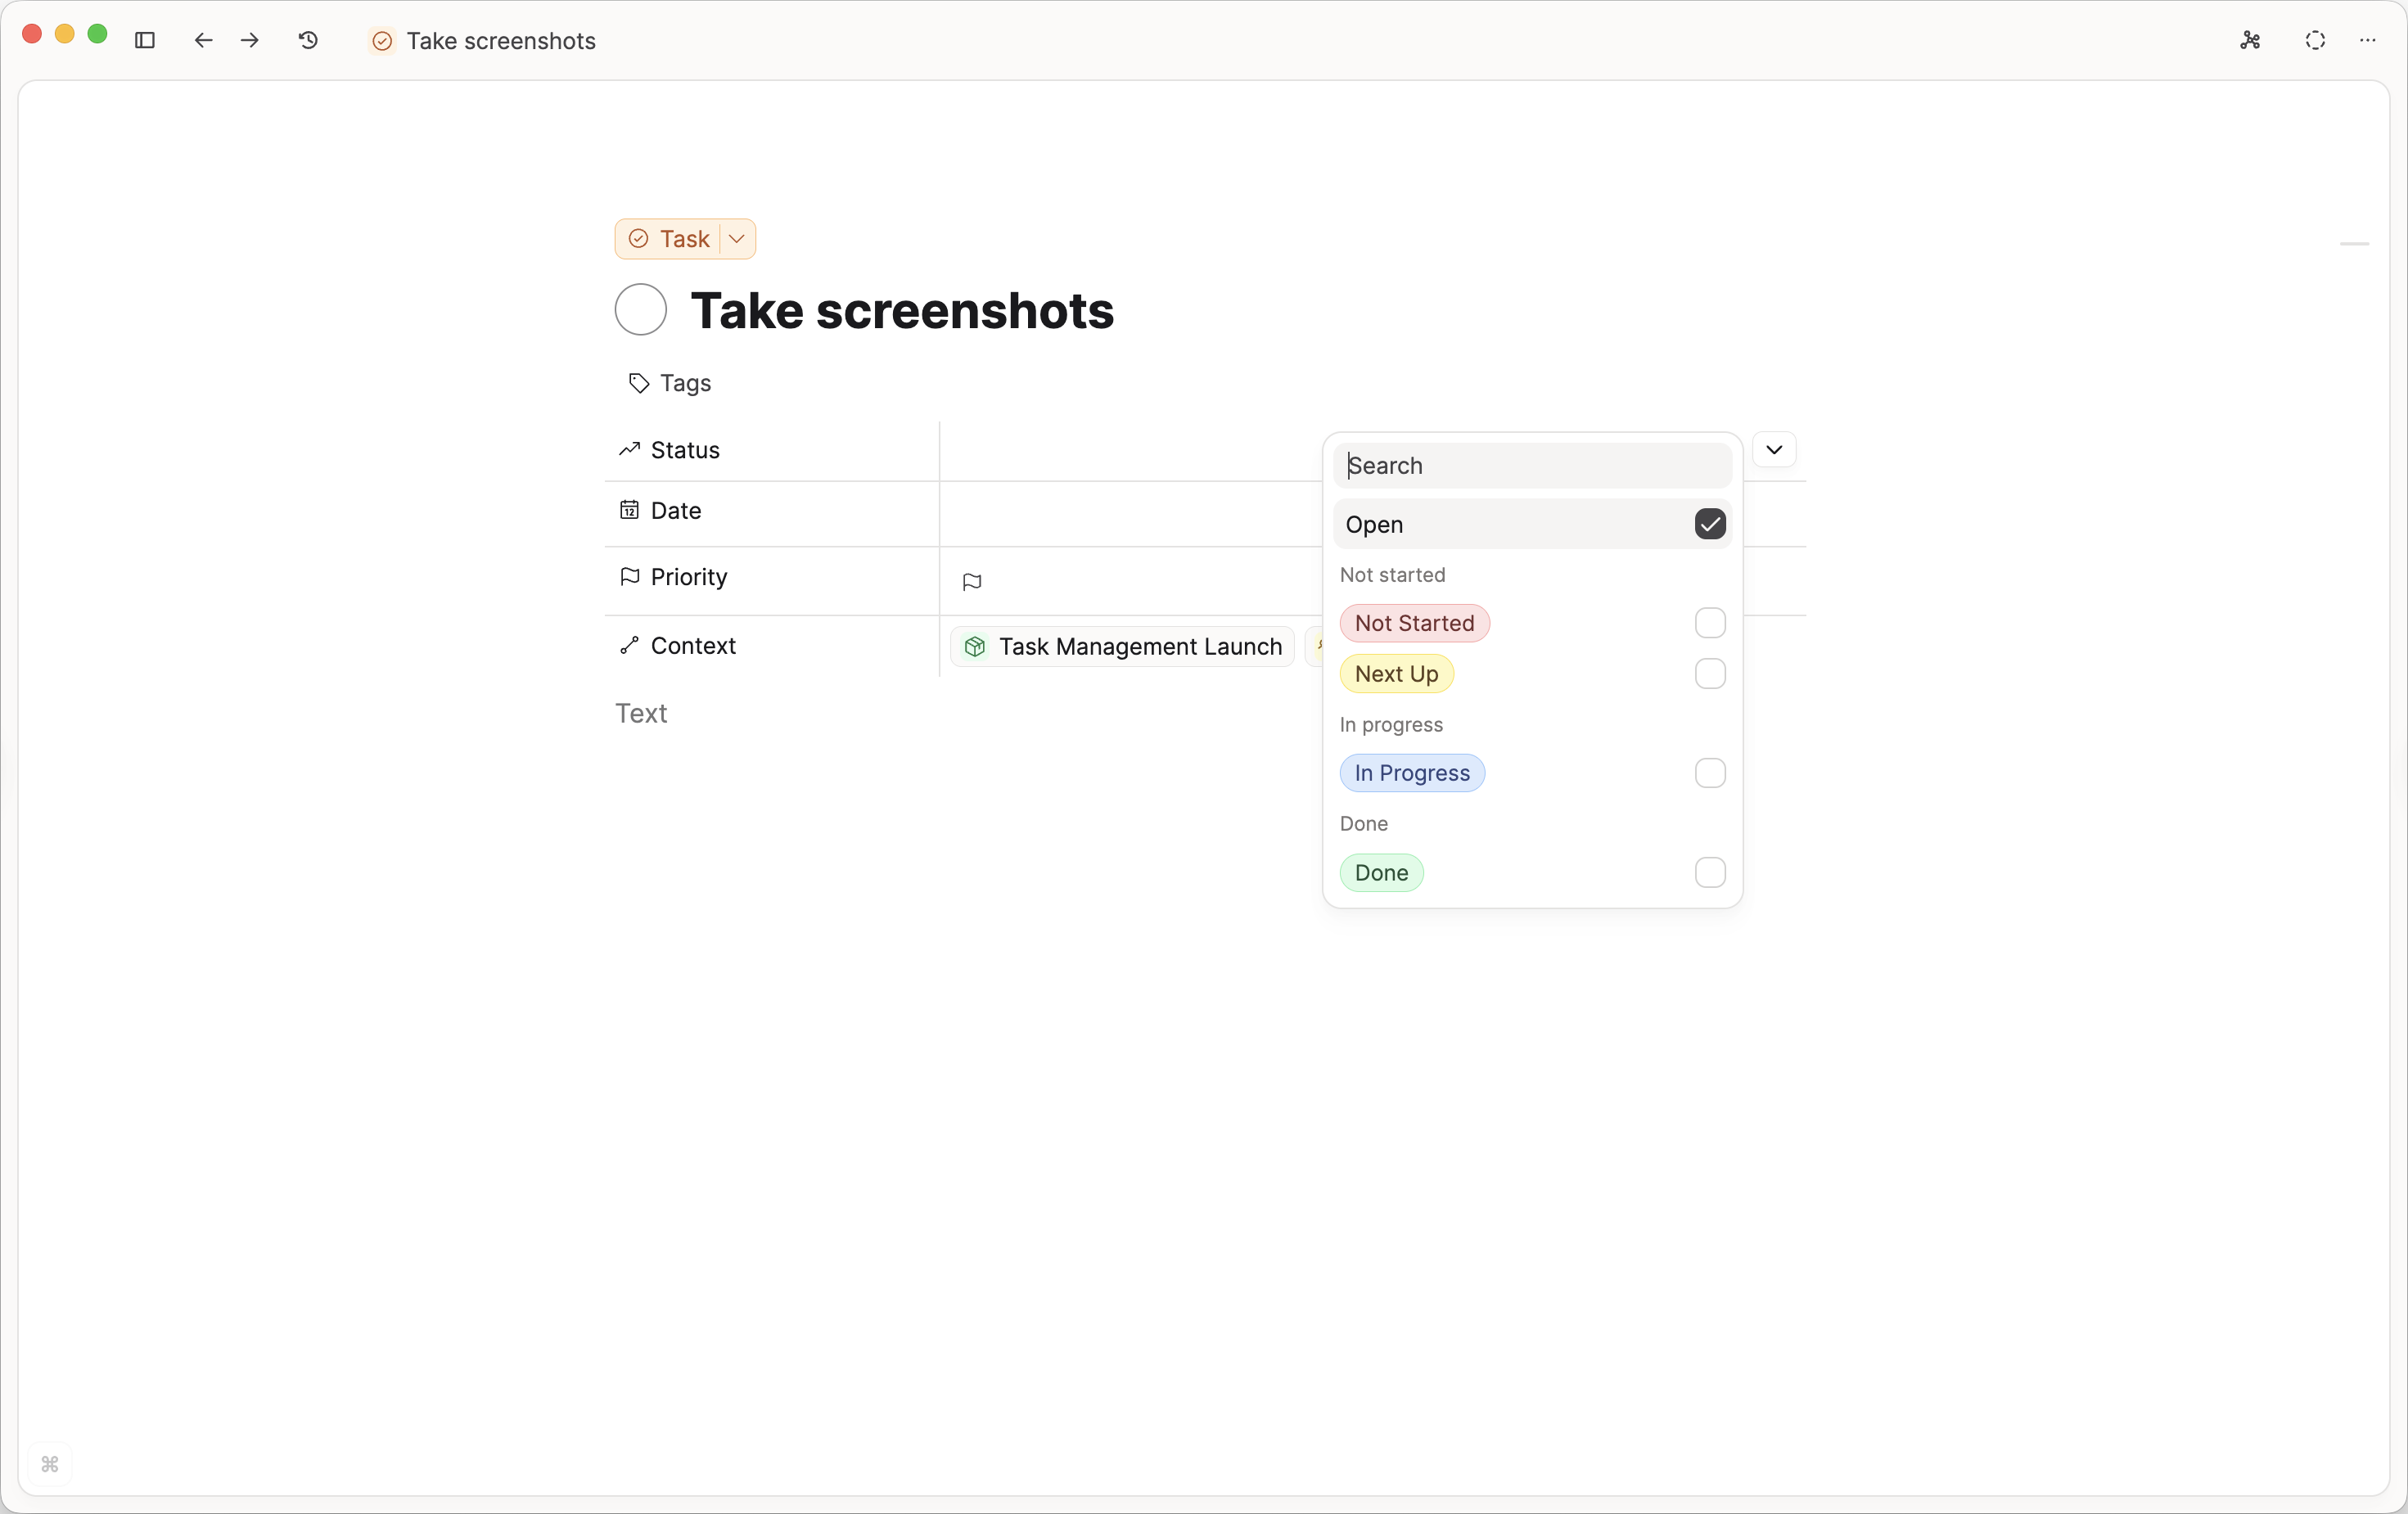Mark task complete with title circle
The height and width of the screenshot is (1514, 2408).
pyautogui.click(x=640, y=309)
